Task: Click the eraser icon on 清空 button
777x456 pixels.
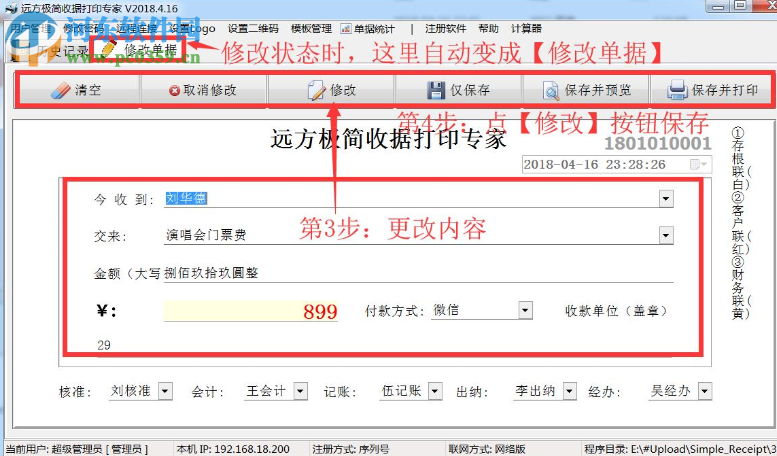Action: point(61,90)
